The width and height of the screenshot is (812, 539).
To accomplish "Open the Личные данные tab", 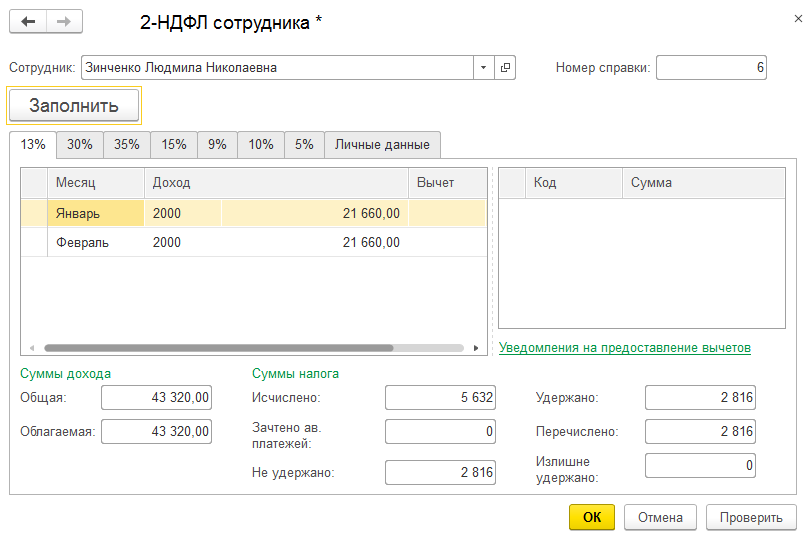I will coord(382,144).
